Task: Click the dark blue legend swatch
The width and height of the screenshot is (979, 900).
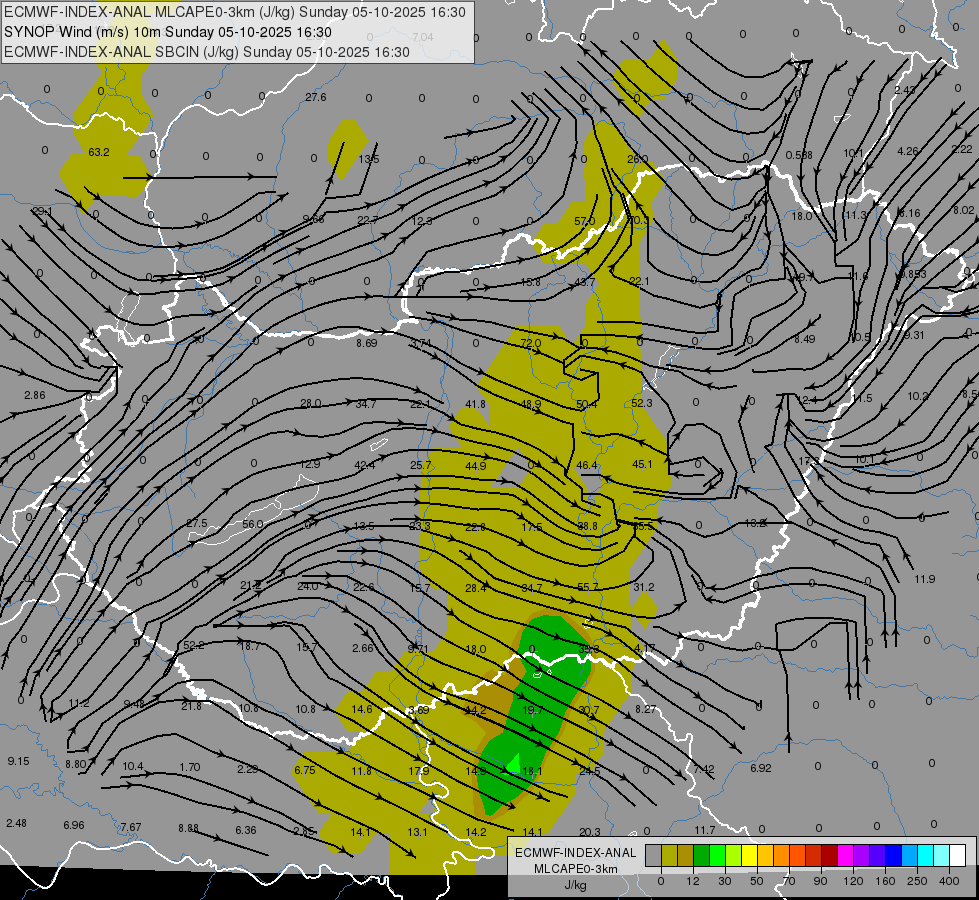Action: (x=894, y=856)
